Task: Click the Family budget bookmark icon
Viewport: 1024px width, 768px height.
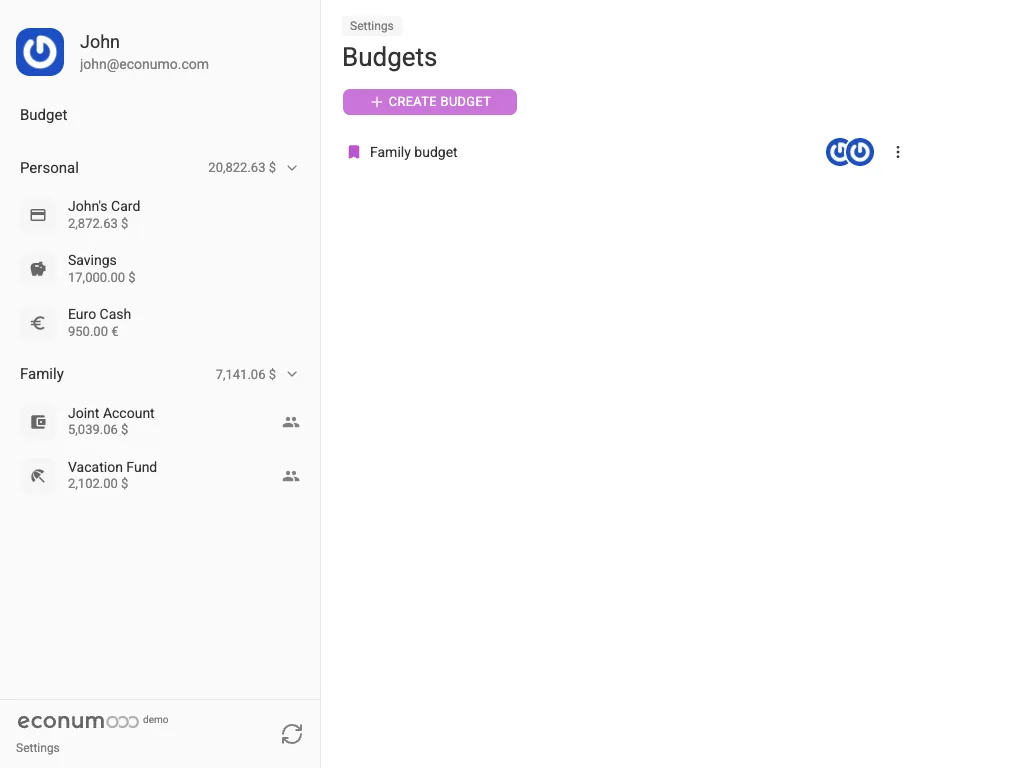Action: 354,152
